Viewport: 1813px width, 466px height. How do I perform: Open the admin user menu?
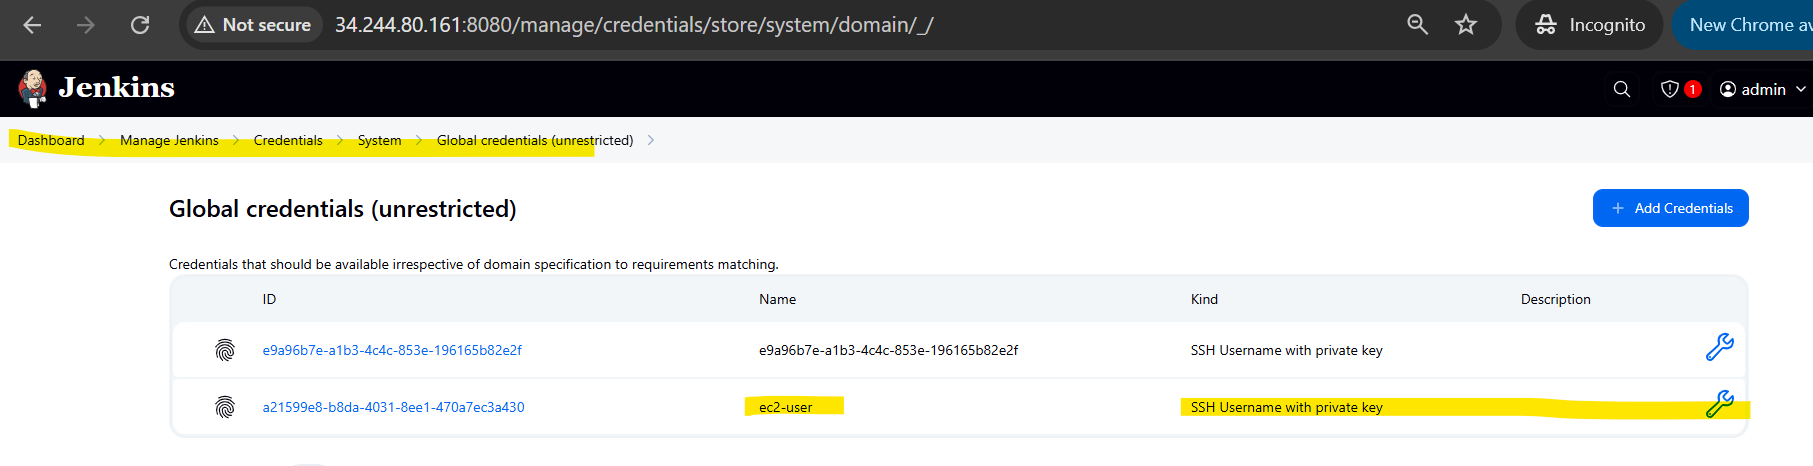click(x=1762, y=89)
